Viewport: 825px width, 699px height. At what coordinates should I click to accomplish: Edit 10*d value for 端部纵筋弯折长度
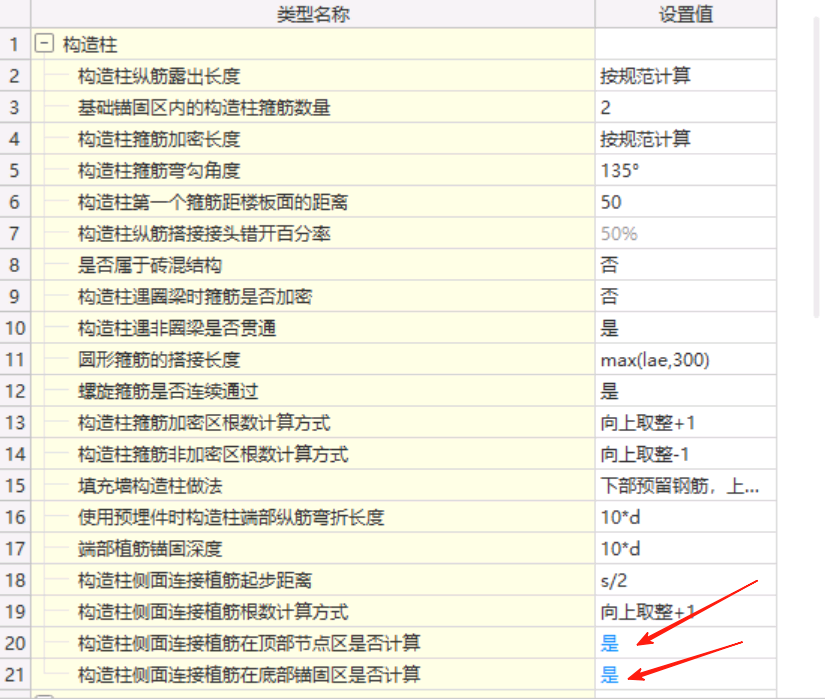click(686, 518)
